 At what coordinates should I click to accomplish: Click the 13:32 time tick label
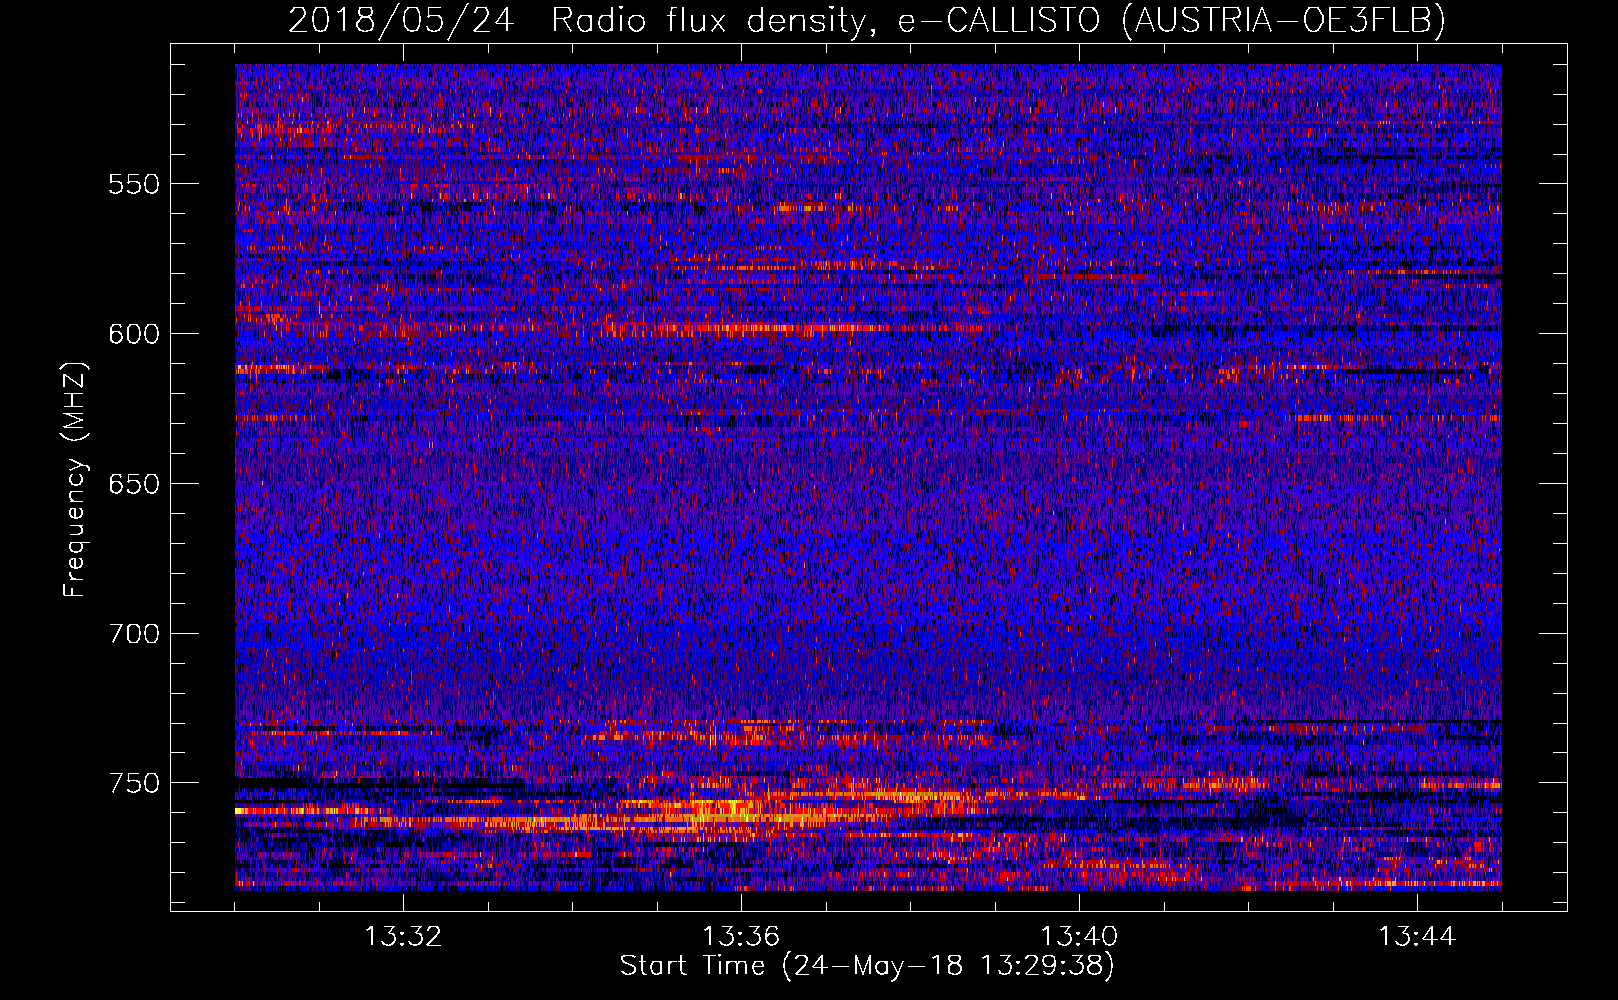point(403,937)
